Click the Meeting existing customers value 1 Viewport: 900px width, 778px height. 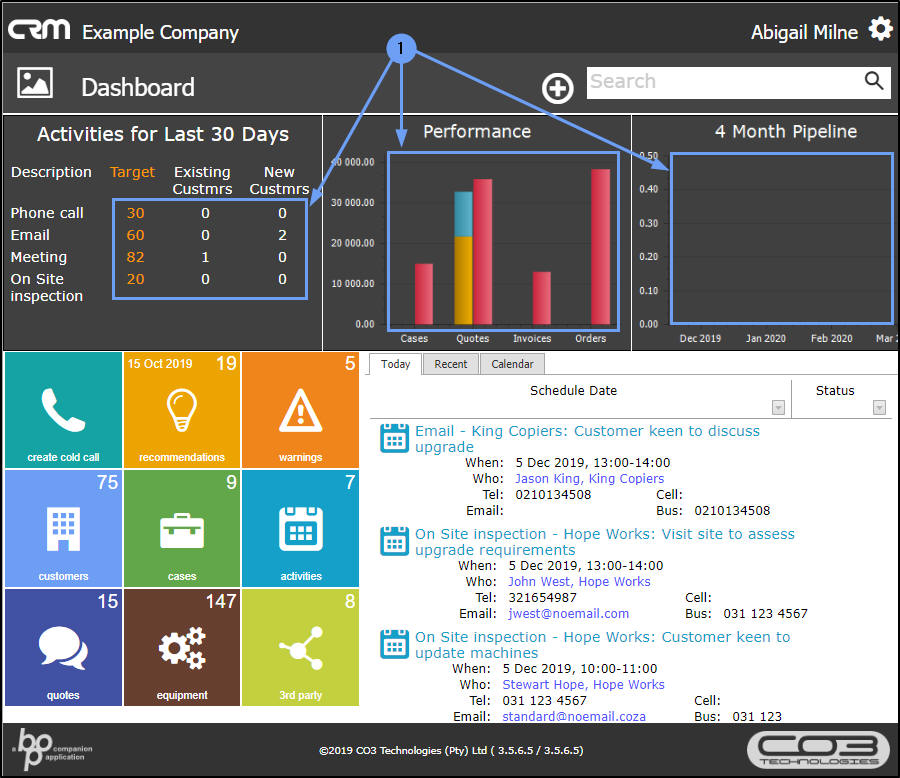click(x=205, y=257)
